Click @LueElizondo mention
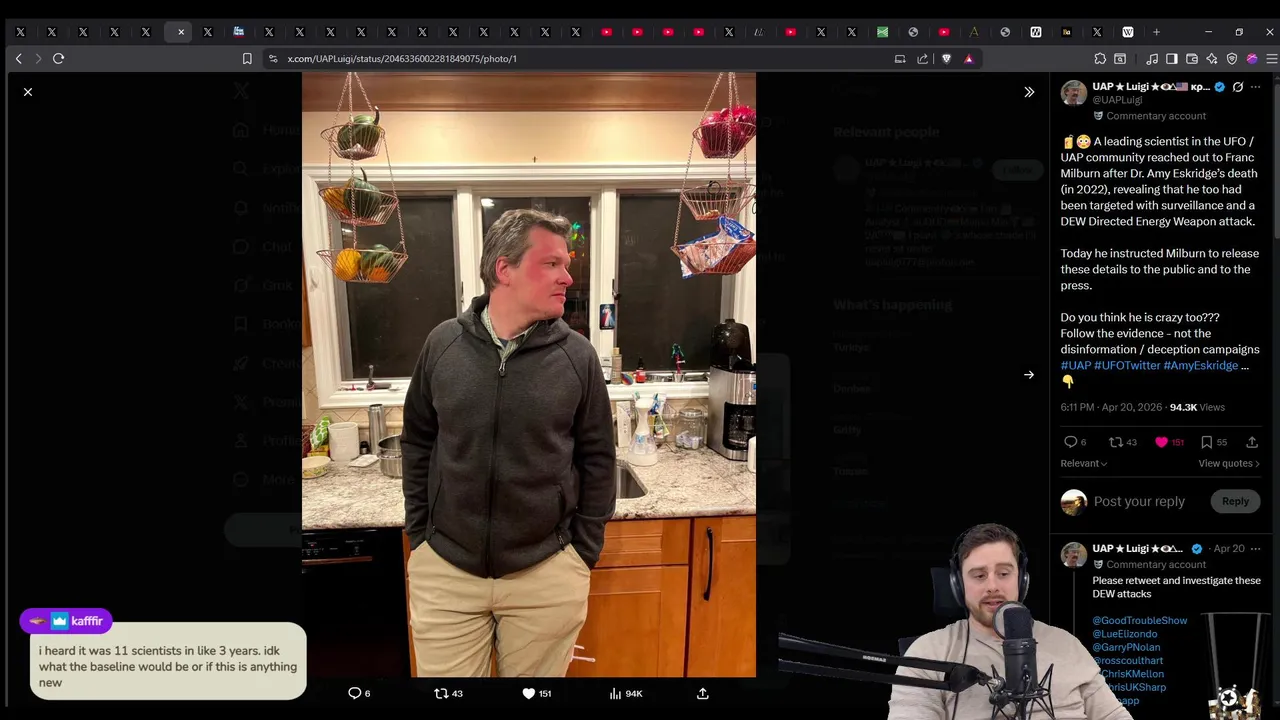The image size is (1280, 720). 1125,634
